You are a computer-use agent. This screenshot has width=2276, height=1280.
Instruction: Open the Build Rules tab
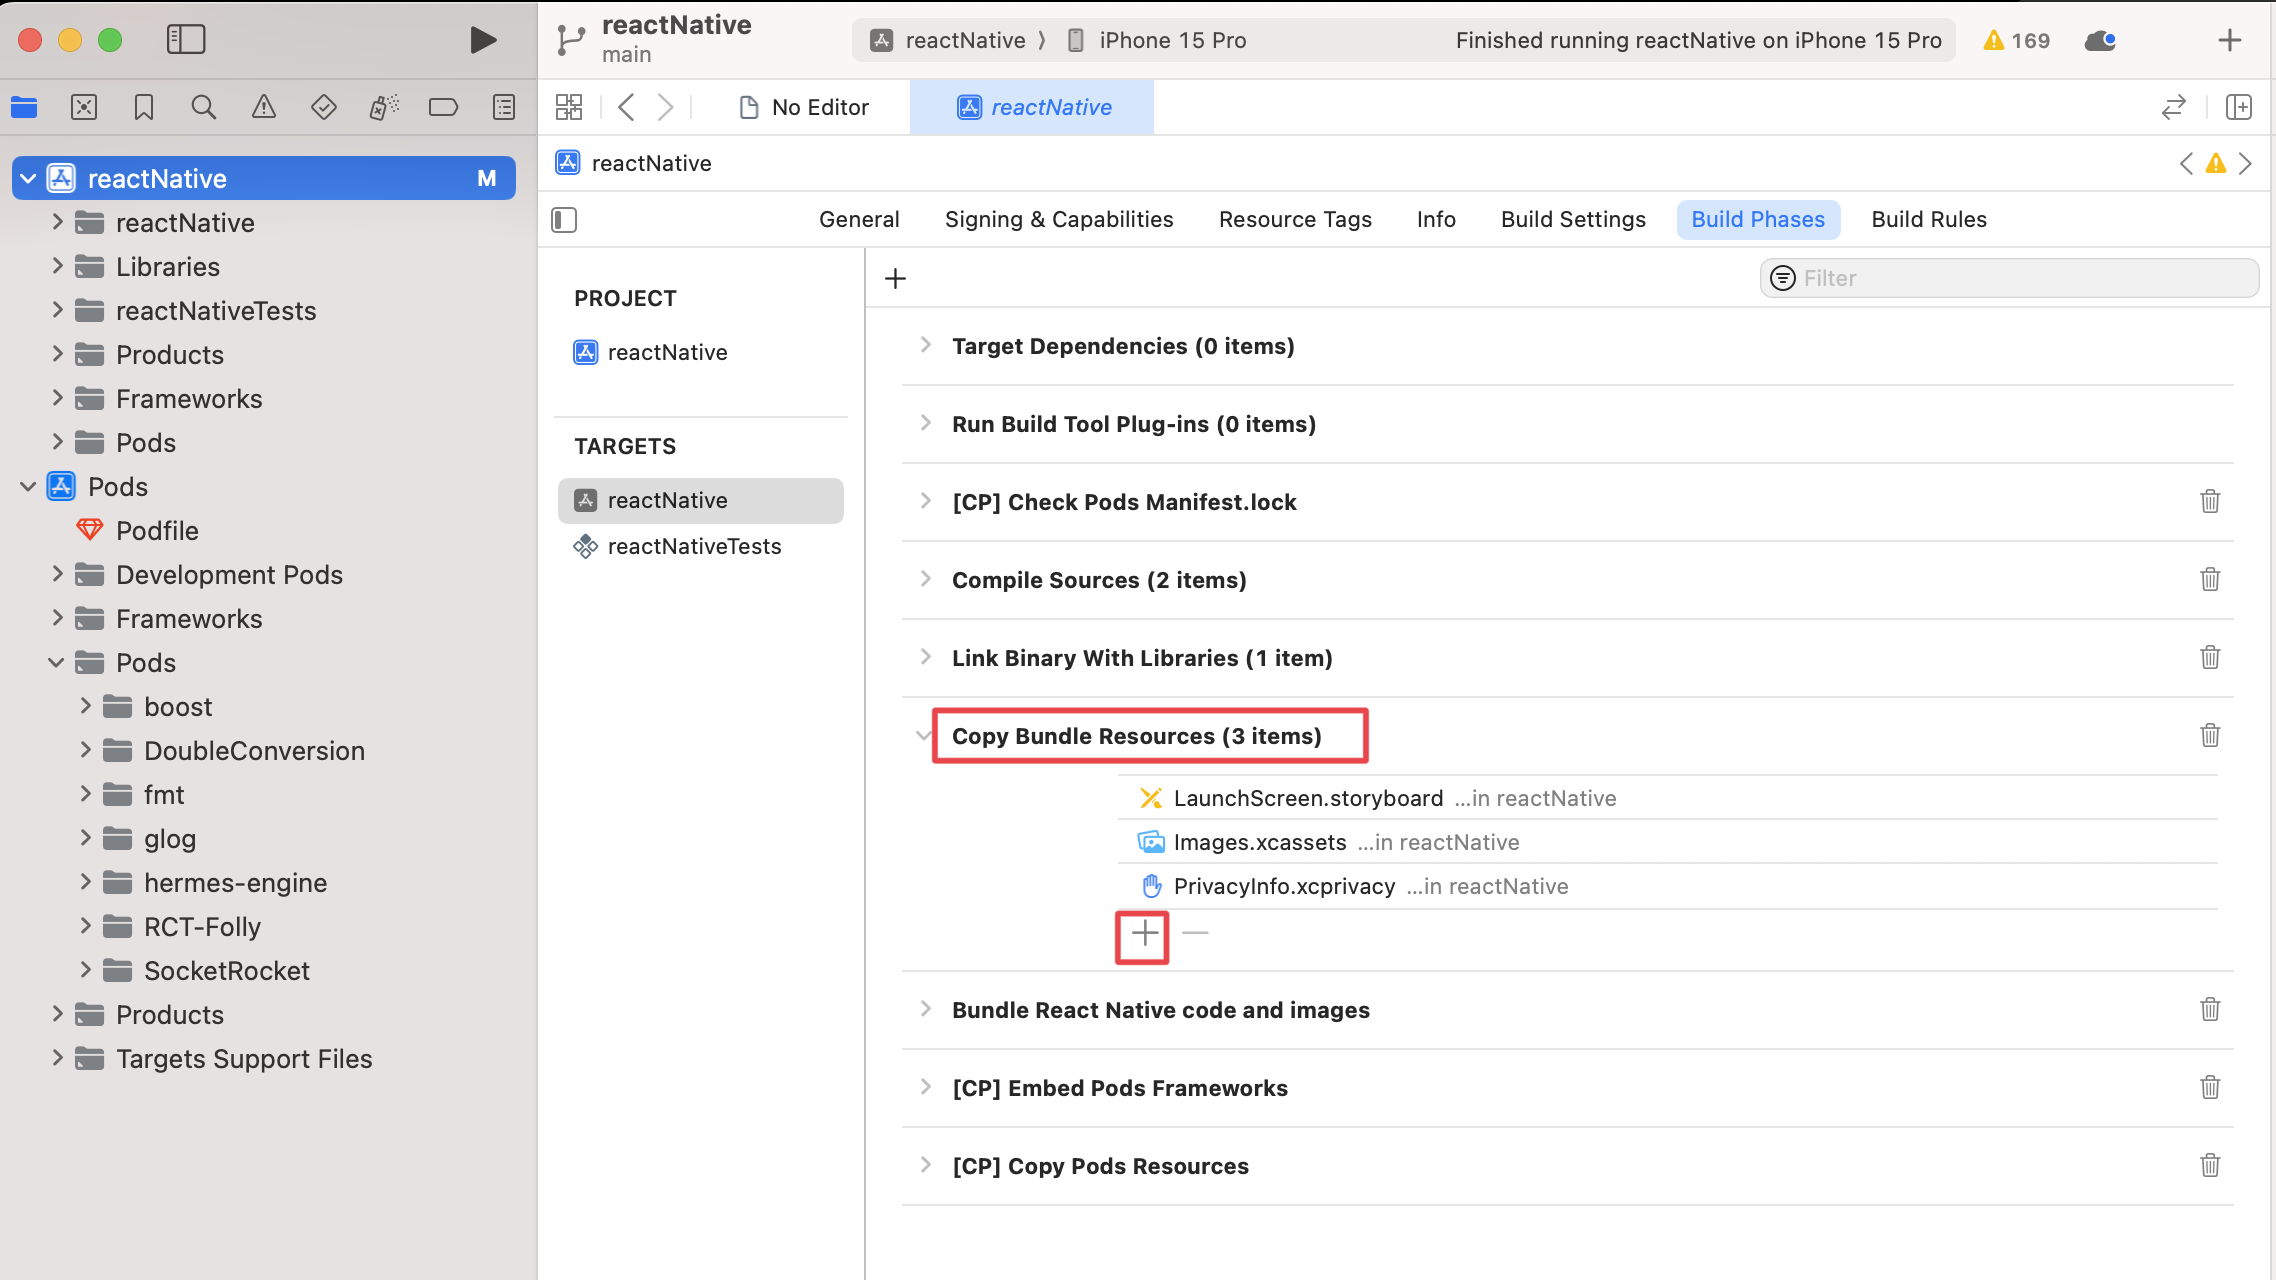coord(1929,219)
